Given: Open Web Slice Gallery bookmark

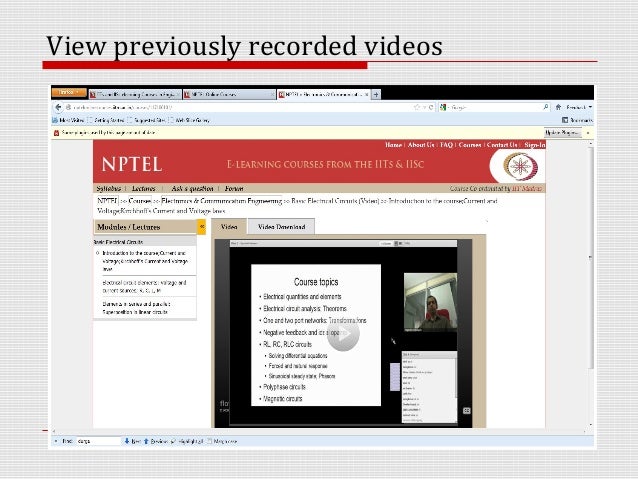Looking at the screenshot, I should (x=189, y=120).
